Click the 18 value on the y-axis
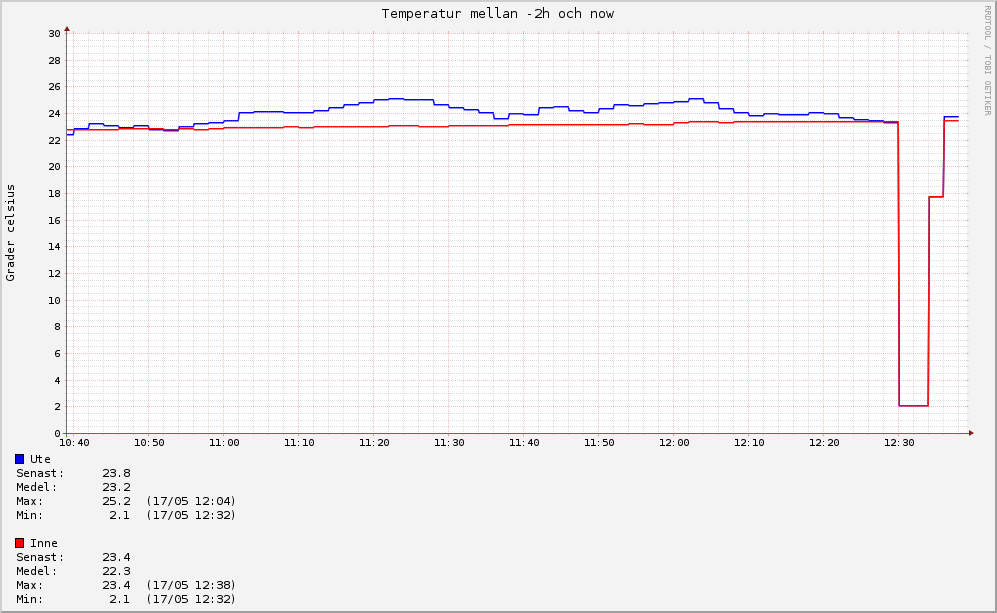 click(55, 193)
